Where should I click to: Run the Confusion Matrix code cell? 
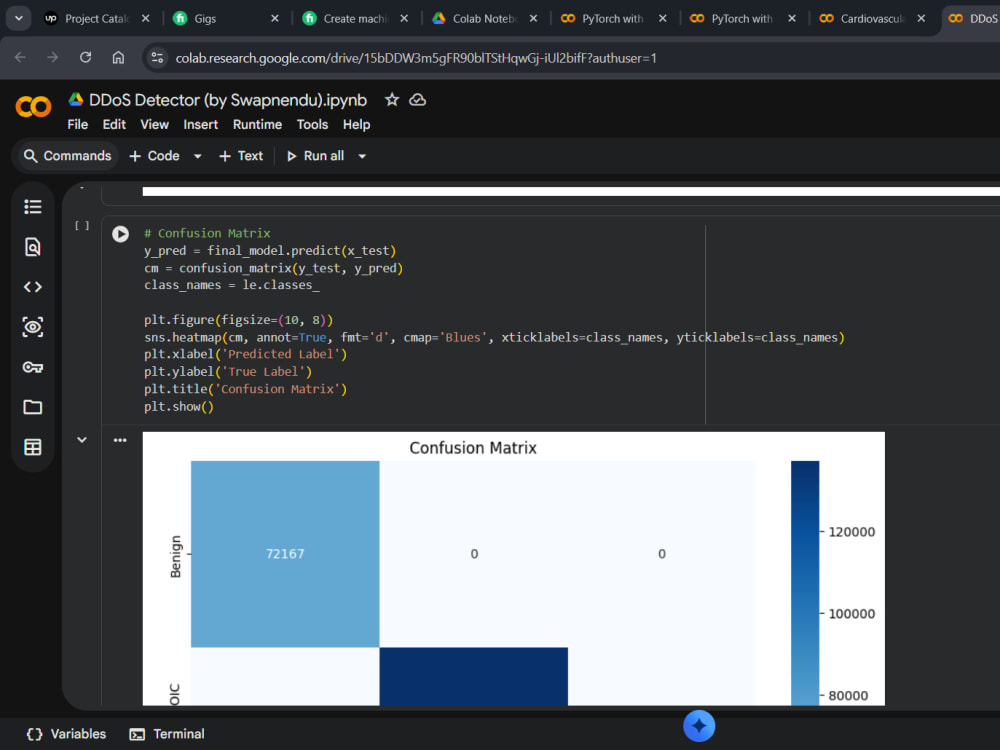coord(121,234)
